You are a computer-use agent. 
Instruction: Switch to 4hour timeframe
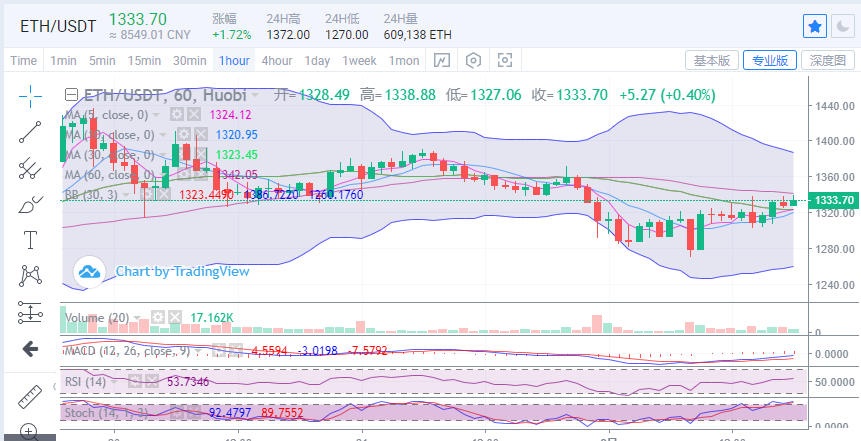[277, 60]
